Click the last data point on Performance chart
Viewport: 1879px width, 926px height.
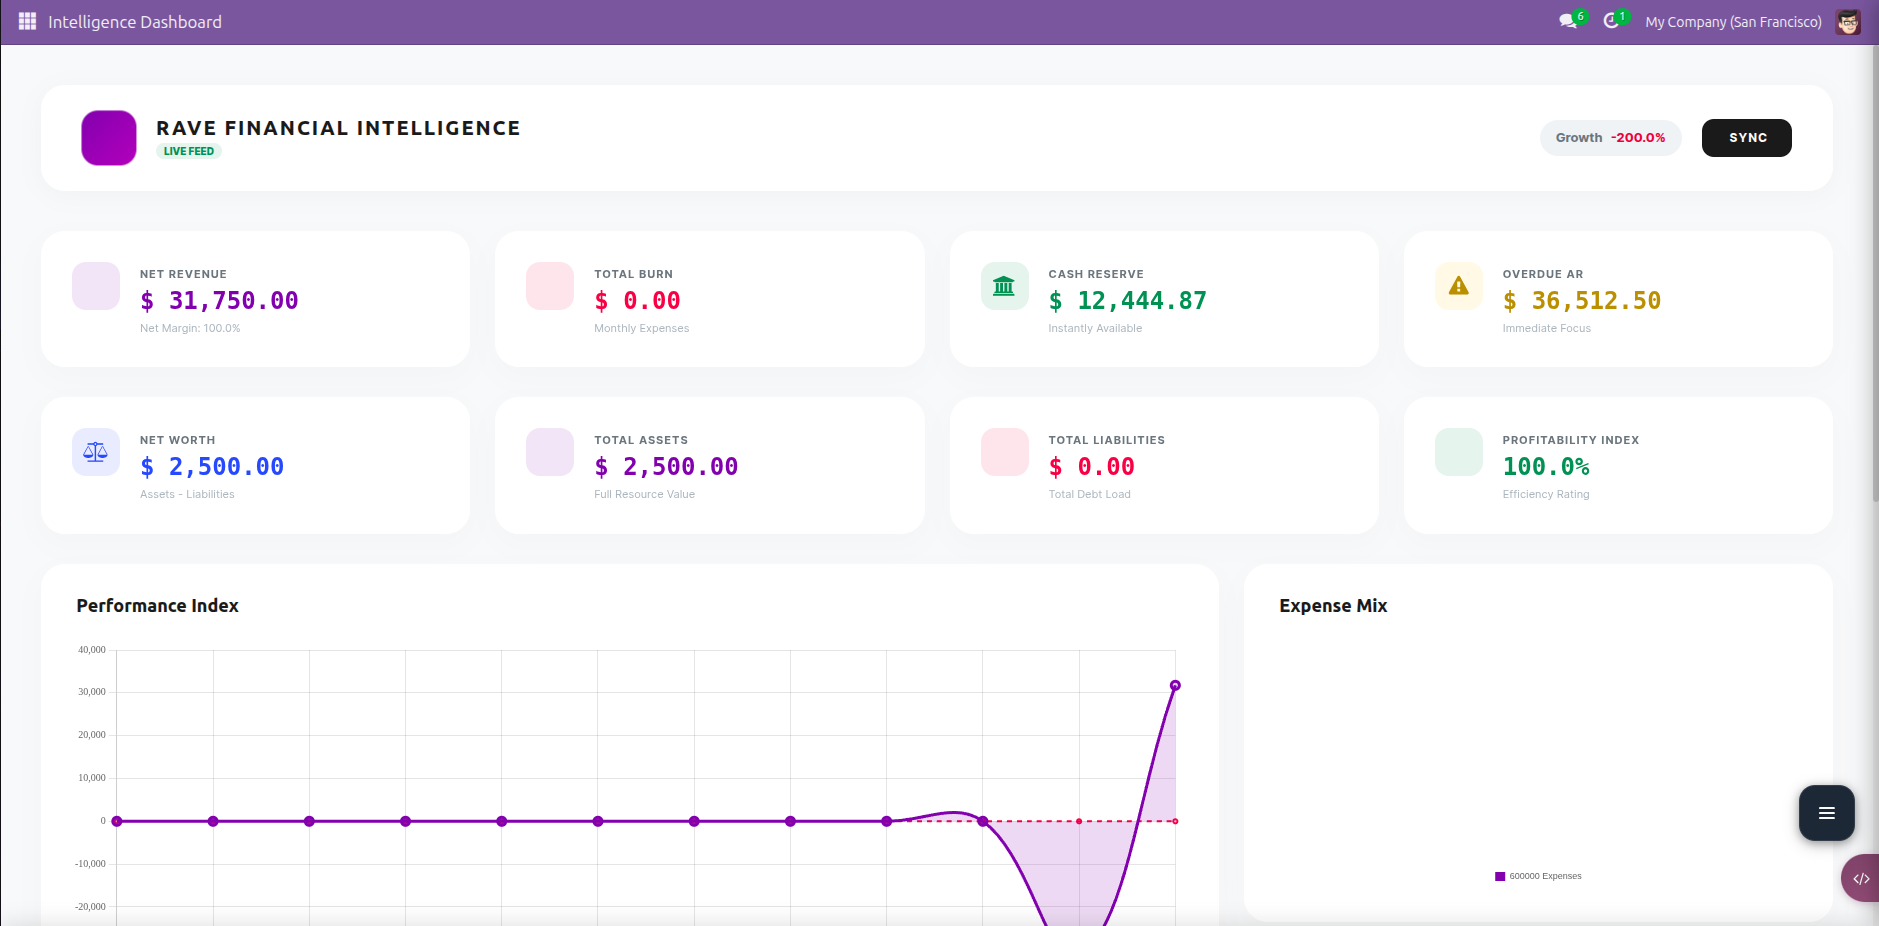[1175, 685]
